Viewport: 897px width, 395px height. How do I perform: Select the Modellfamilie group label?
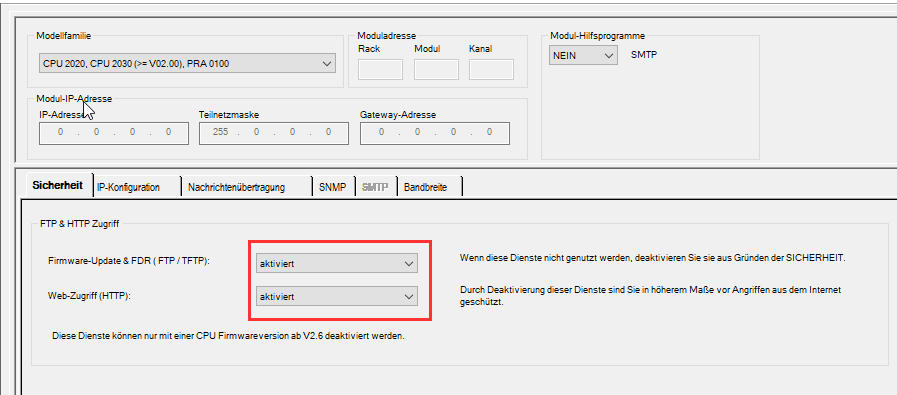point(63,35)
